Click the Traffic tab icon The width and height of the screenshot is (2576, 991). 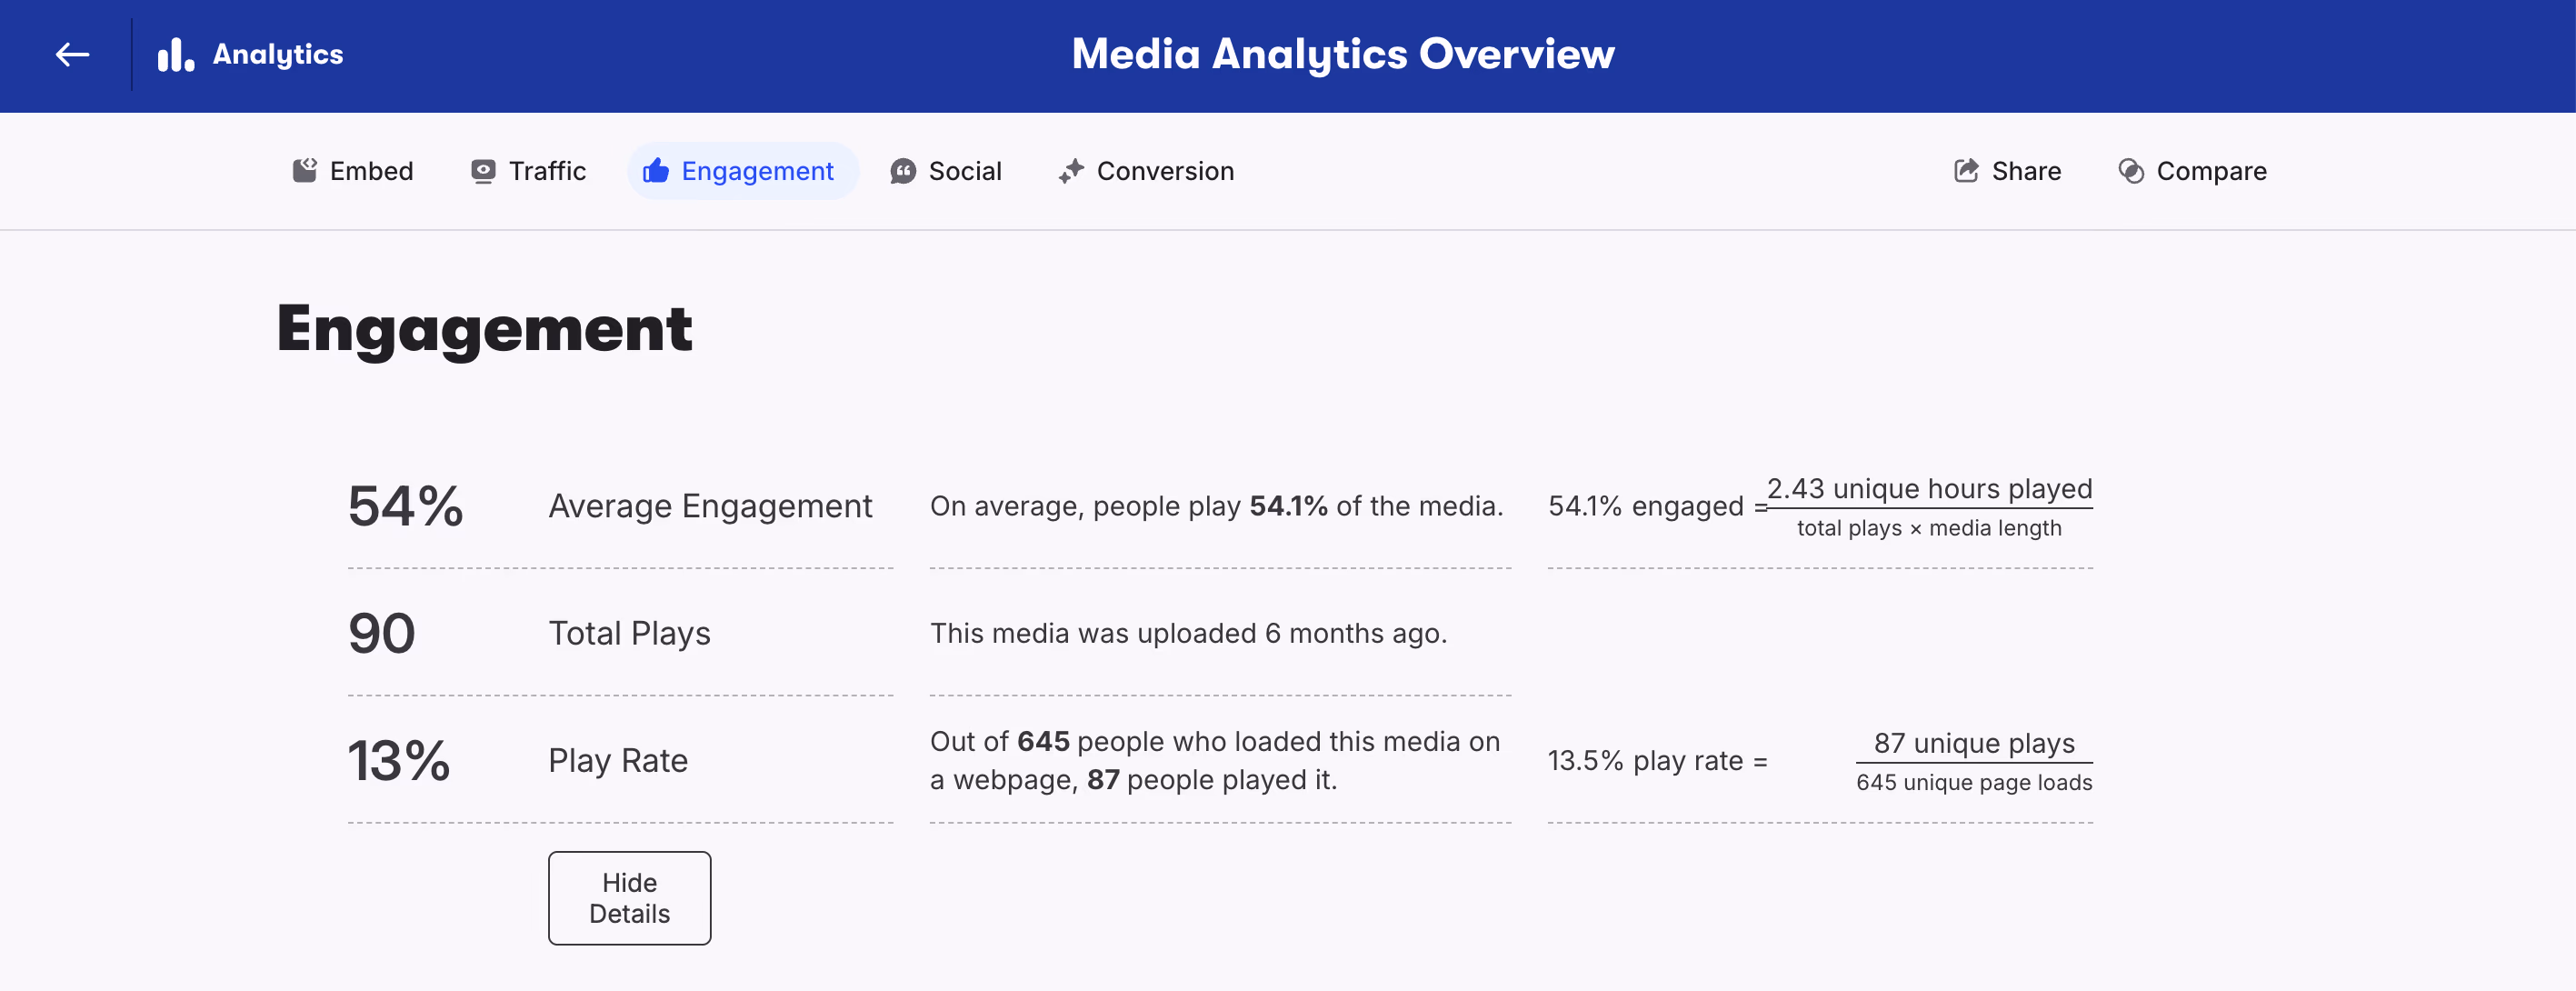[x=483, y=172]
